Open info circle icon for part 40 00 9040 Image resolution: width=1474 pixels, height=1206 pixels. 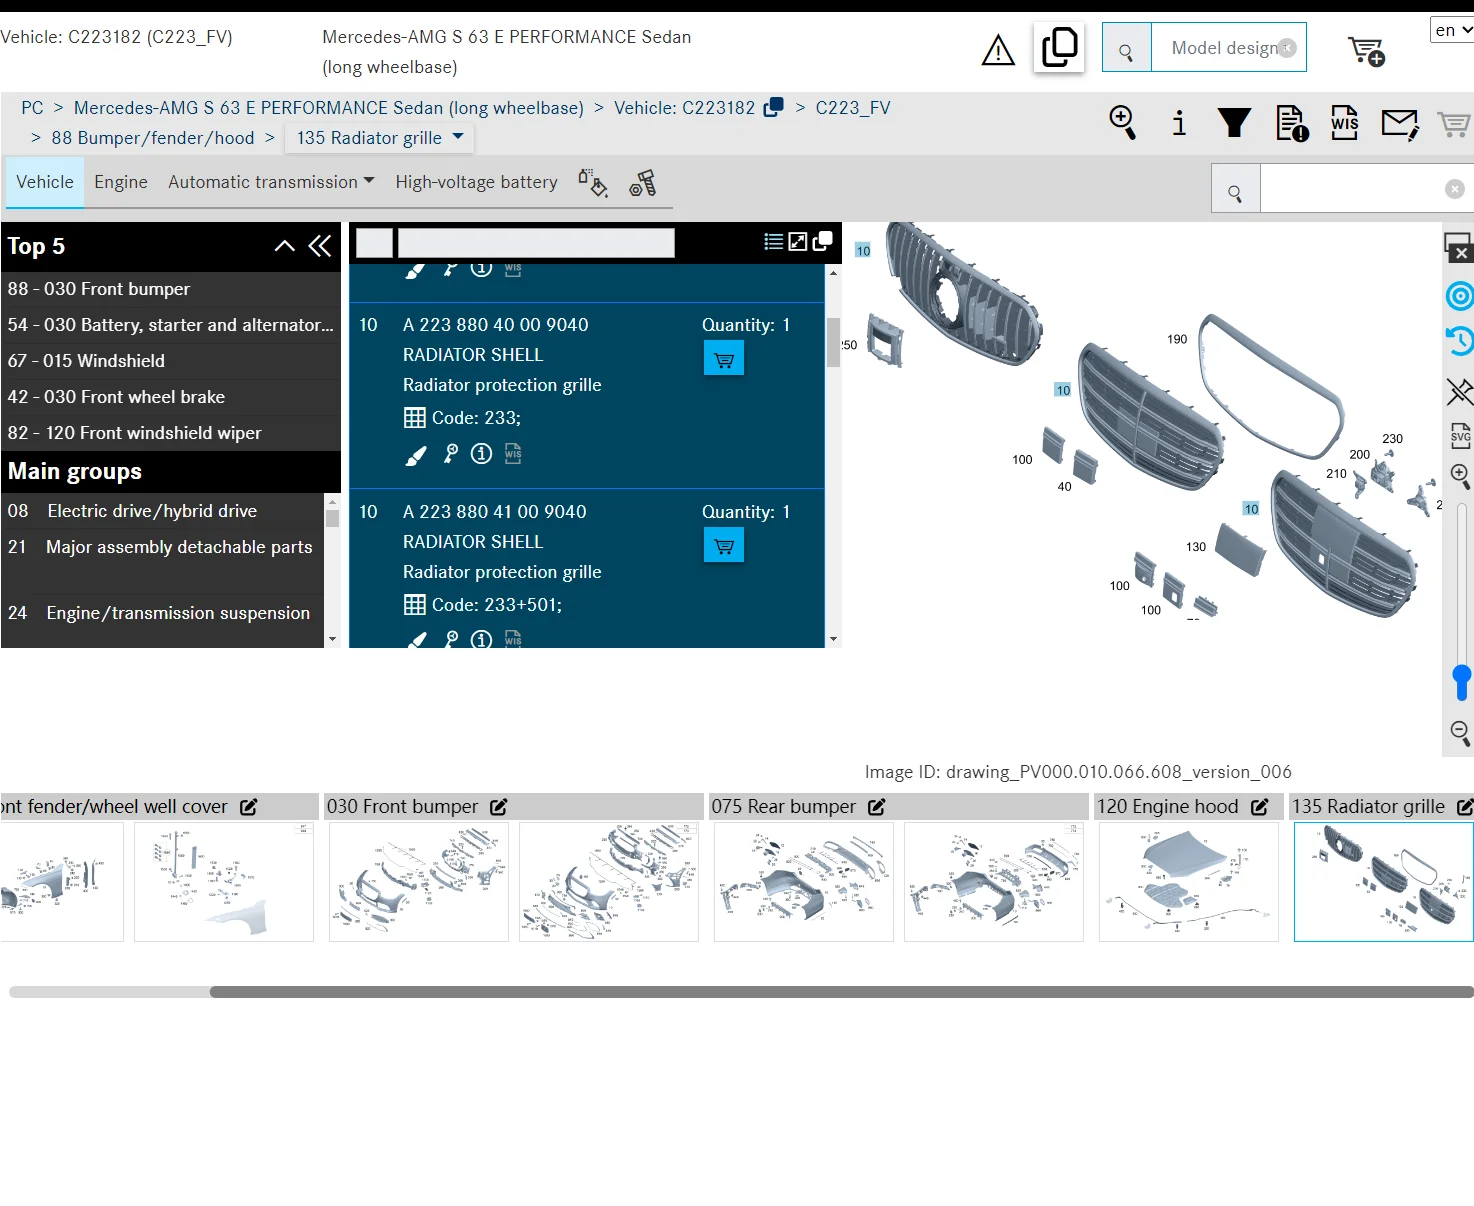pos(482,454)
